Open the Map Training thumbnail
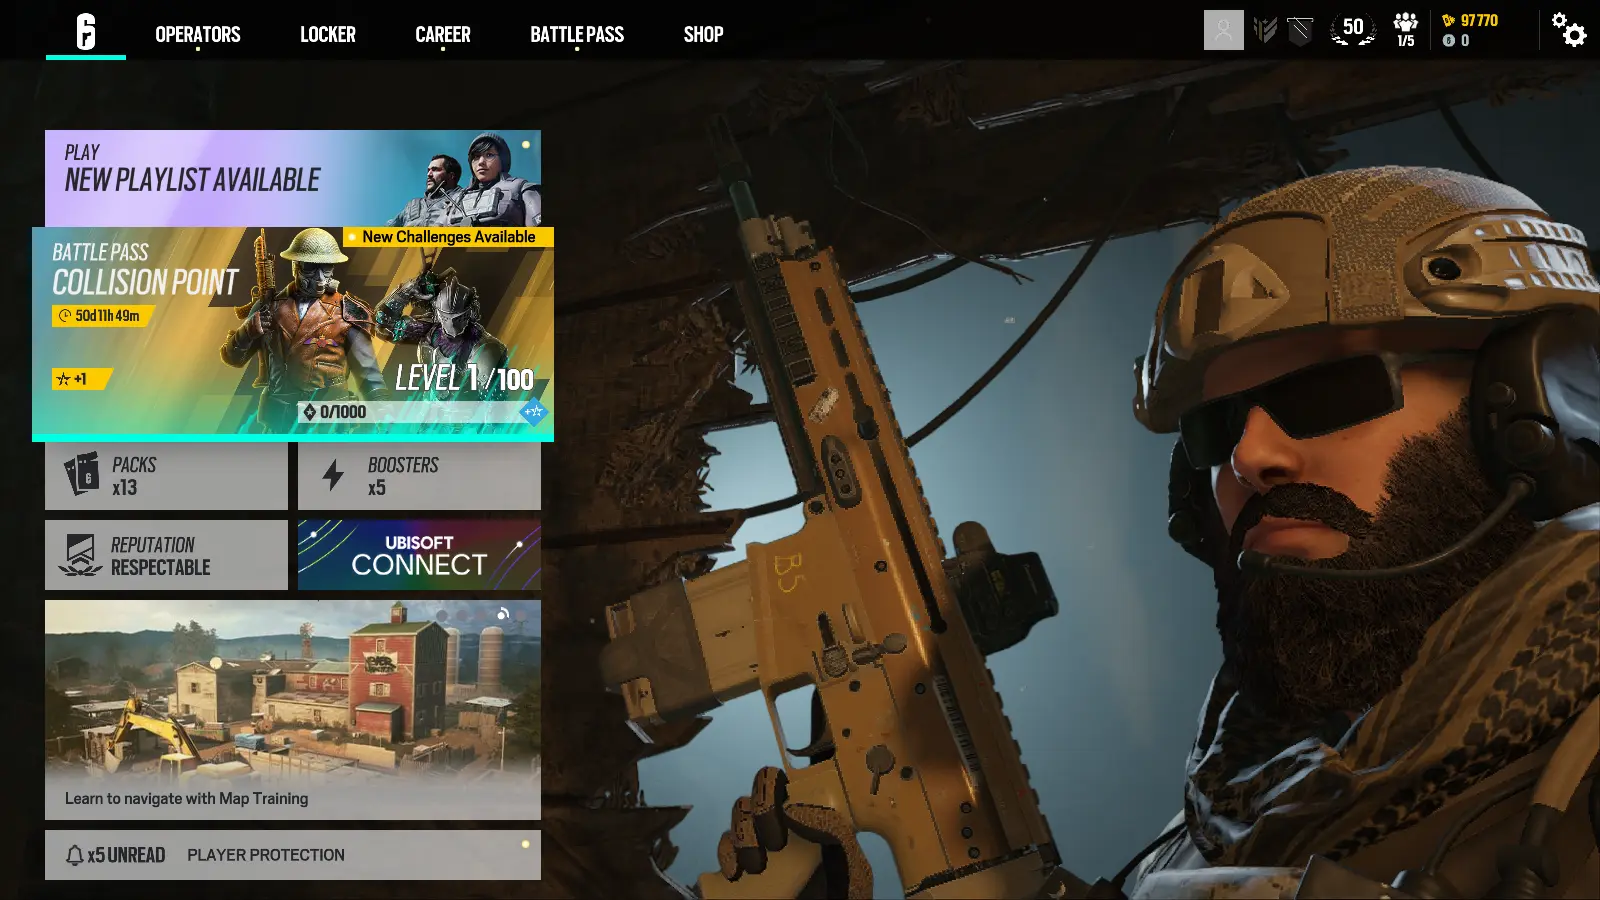The height and width of the screenshot is (900, 1600). point(292,706)
